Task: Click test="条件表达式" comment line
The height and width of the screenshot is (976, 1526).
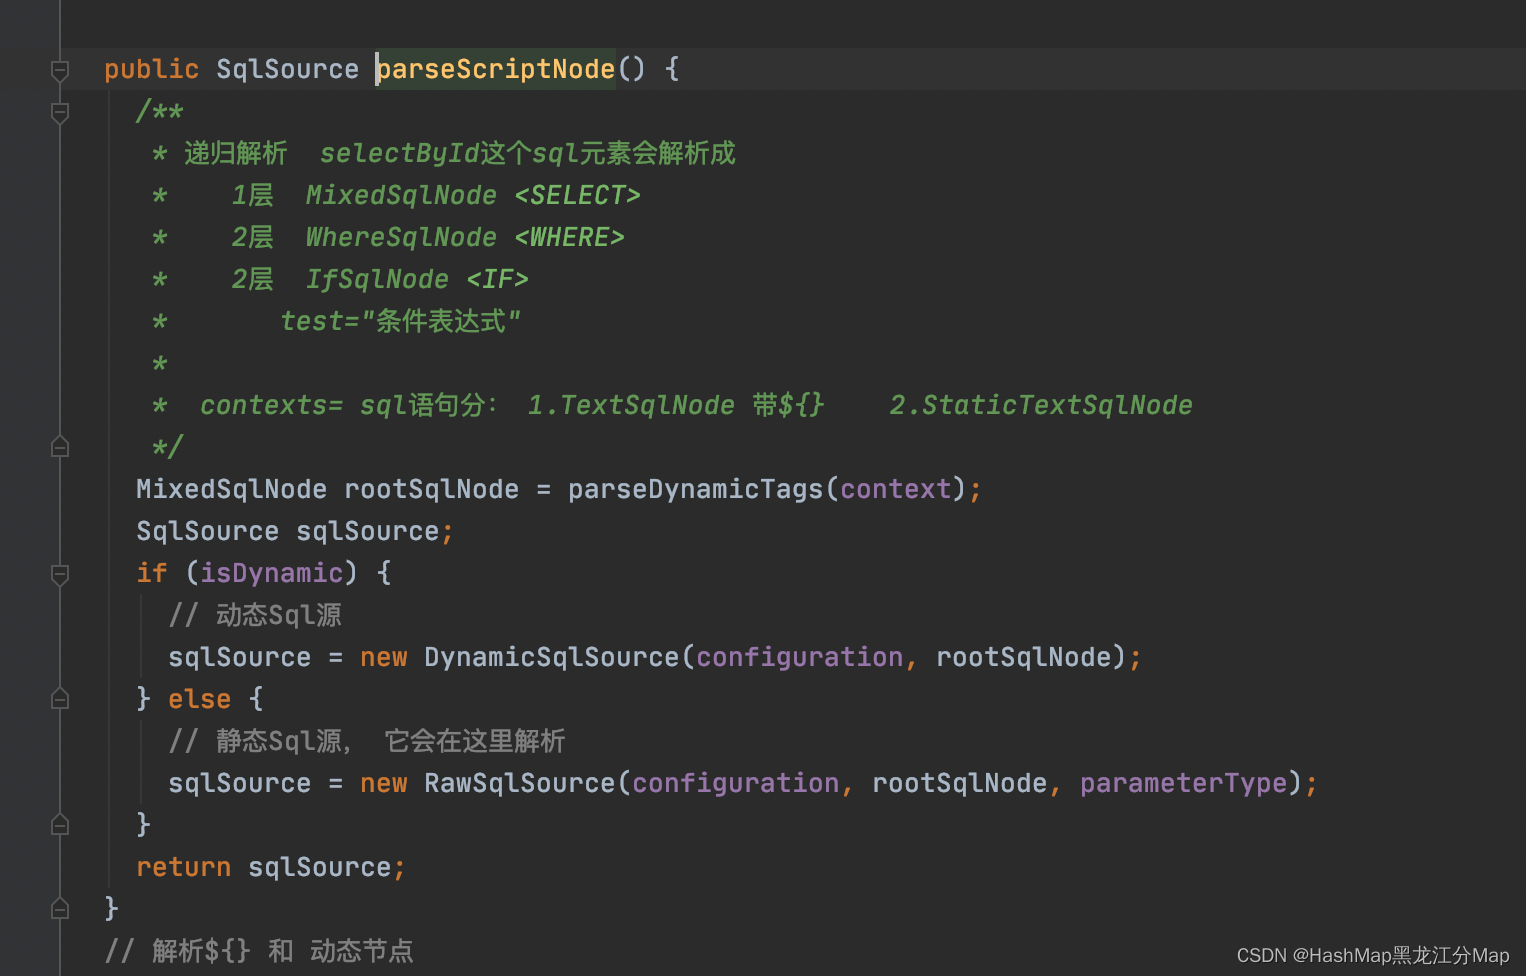Action: [400, 321]
